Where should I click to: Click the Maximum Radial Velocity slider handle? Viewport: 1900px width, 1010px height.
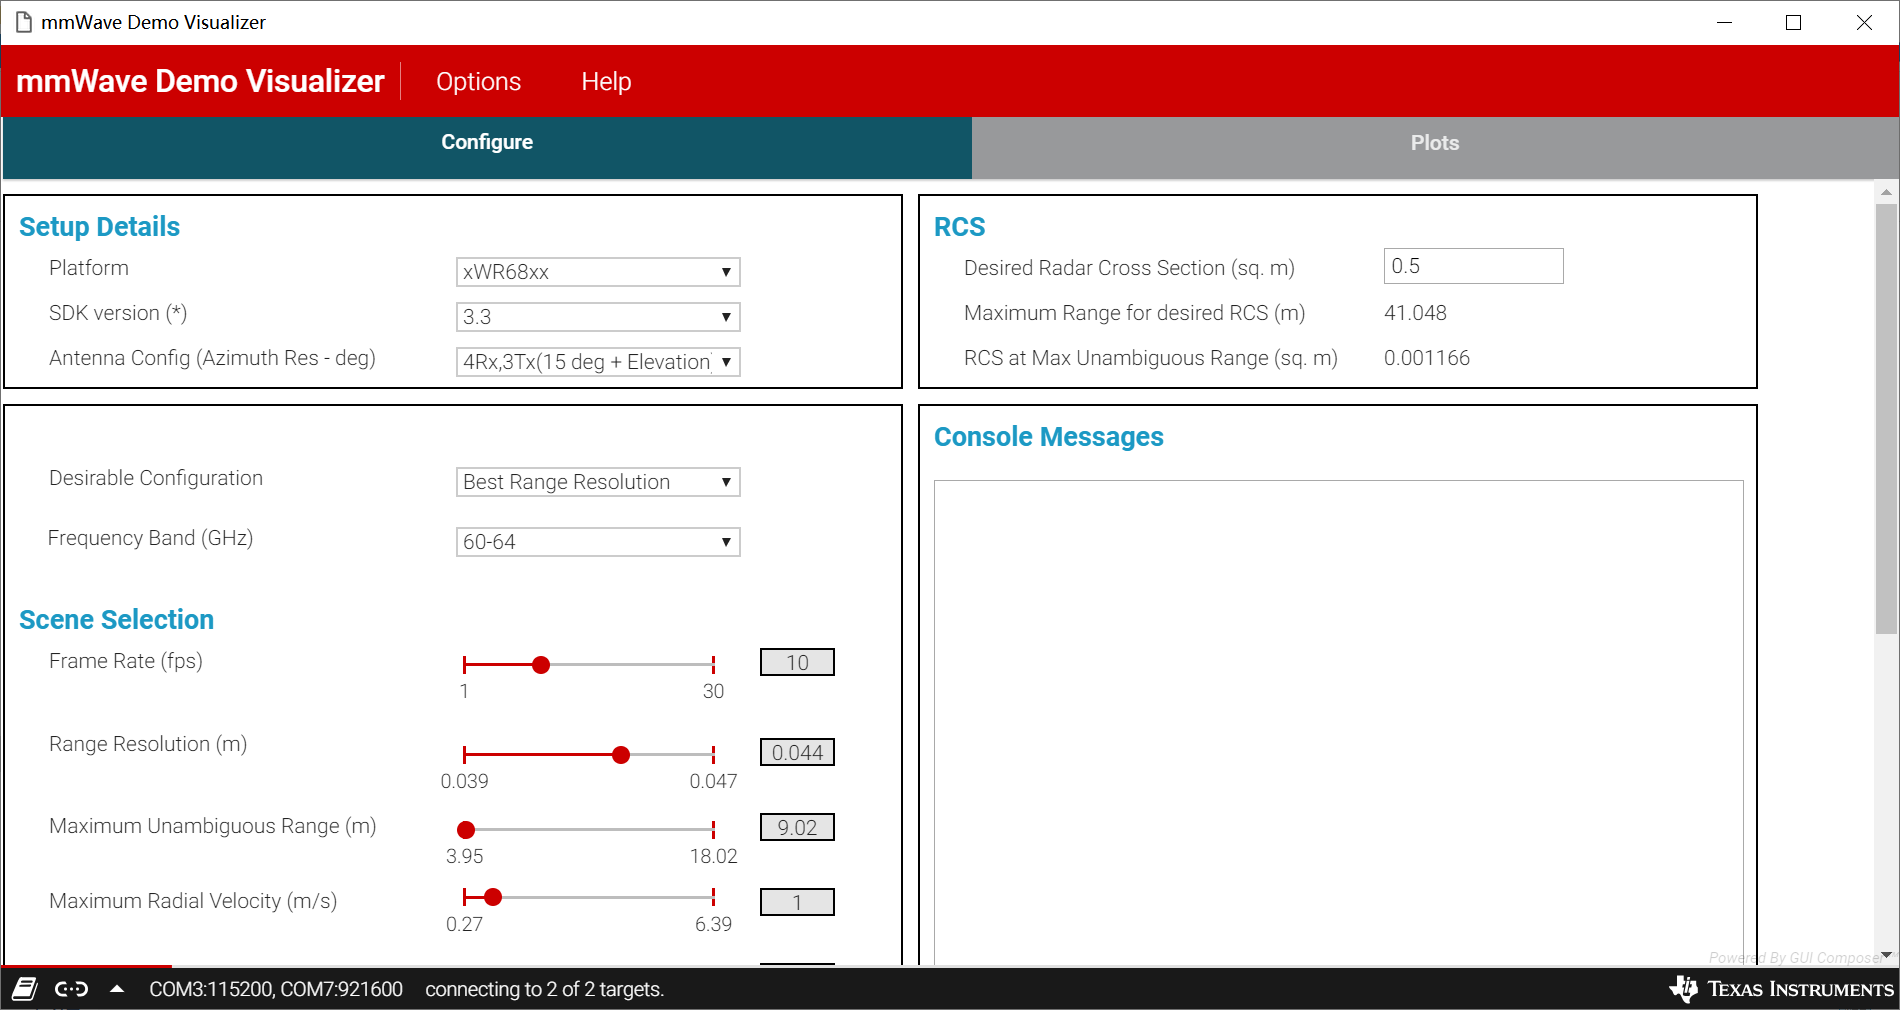click(x=493, y=897)
